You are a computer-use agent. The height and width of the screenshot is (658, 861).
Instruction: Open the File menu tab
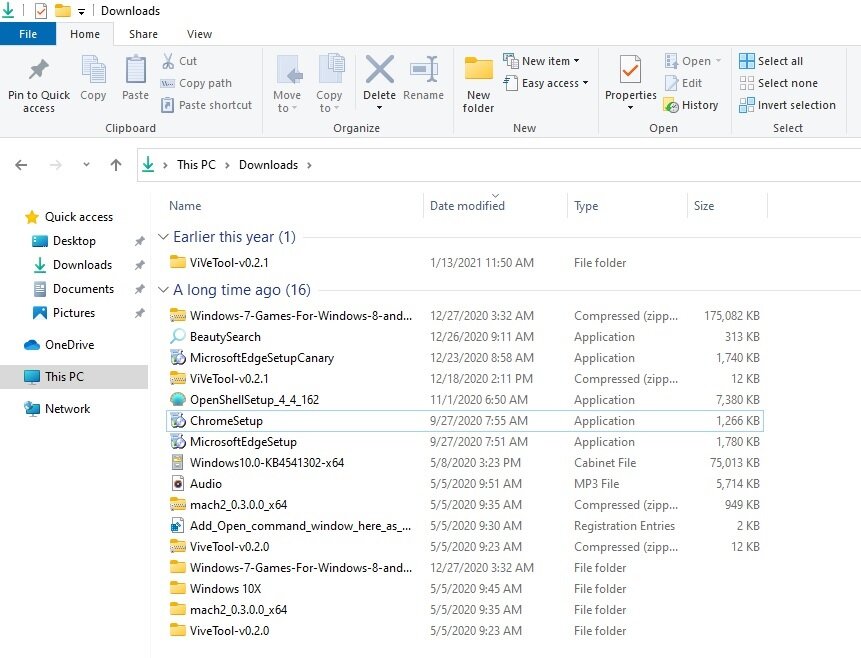[x=27, y=34]
